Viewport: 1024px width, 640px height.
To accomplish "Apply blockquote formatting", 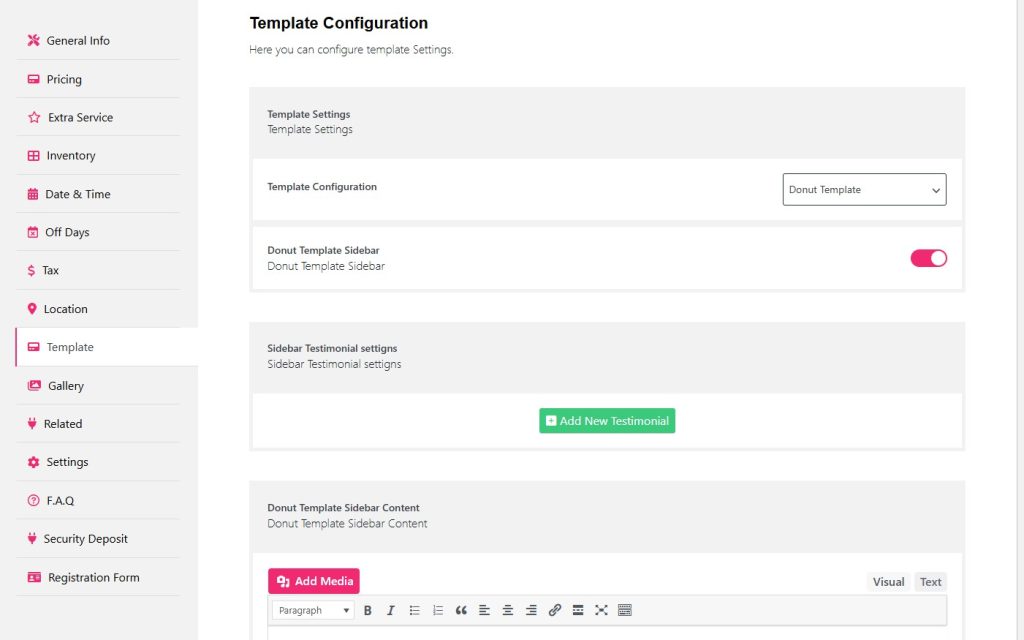I will pyautogui.click(x=461, y=610).
